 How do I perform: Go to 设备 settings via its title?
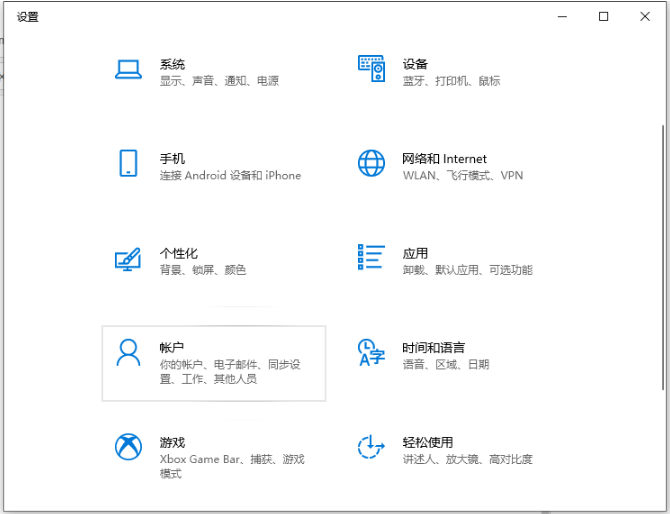pyautogui.click(x=415, y=64)
